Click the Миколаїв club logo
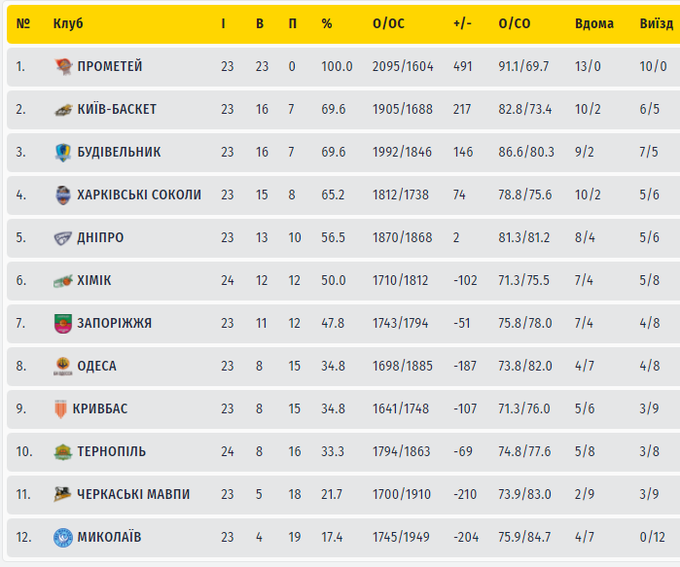The width and height of the screenshot is (680, 567). coord(63,537)
